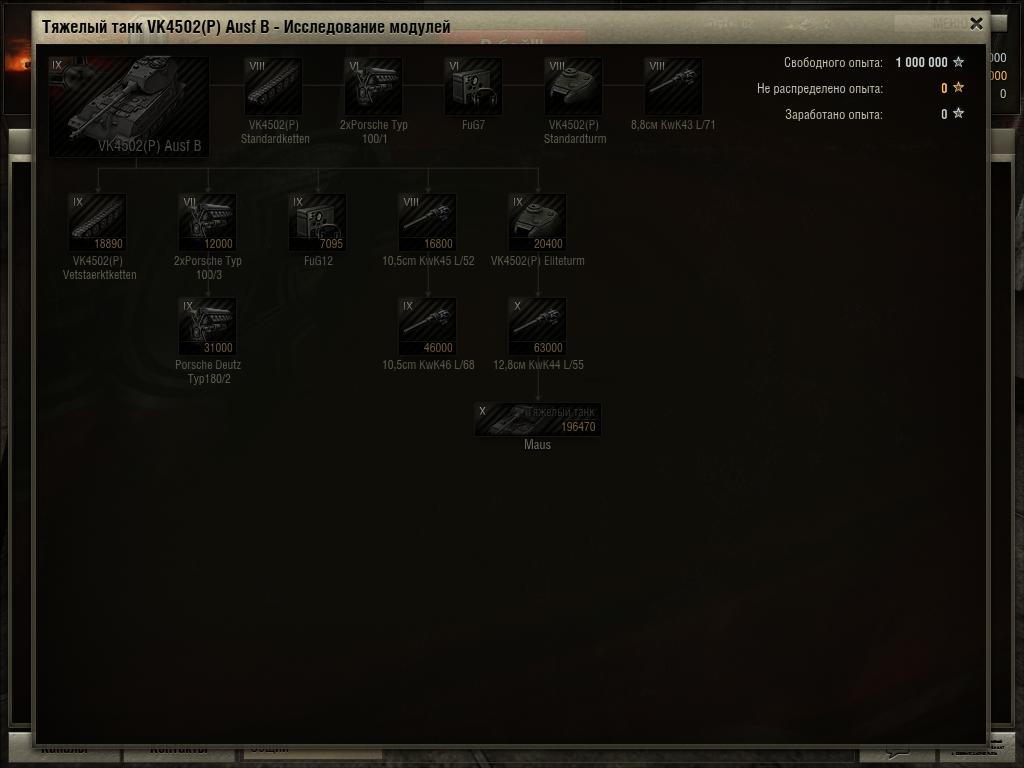Research the 10,5cm KwK45 L/52 gun
This screenshot has height=768, width=1024.
pyautogui.click(x=427, y=223)
